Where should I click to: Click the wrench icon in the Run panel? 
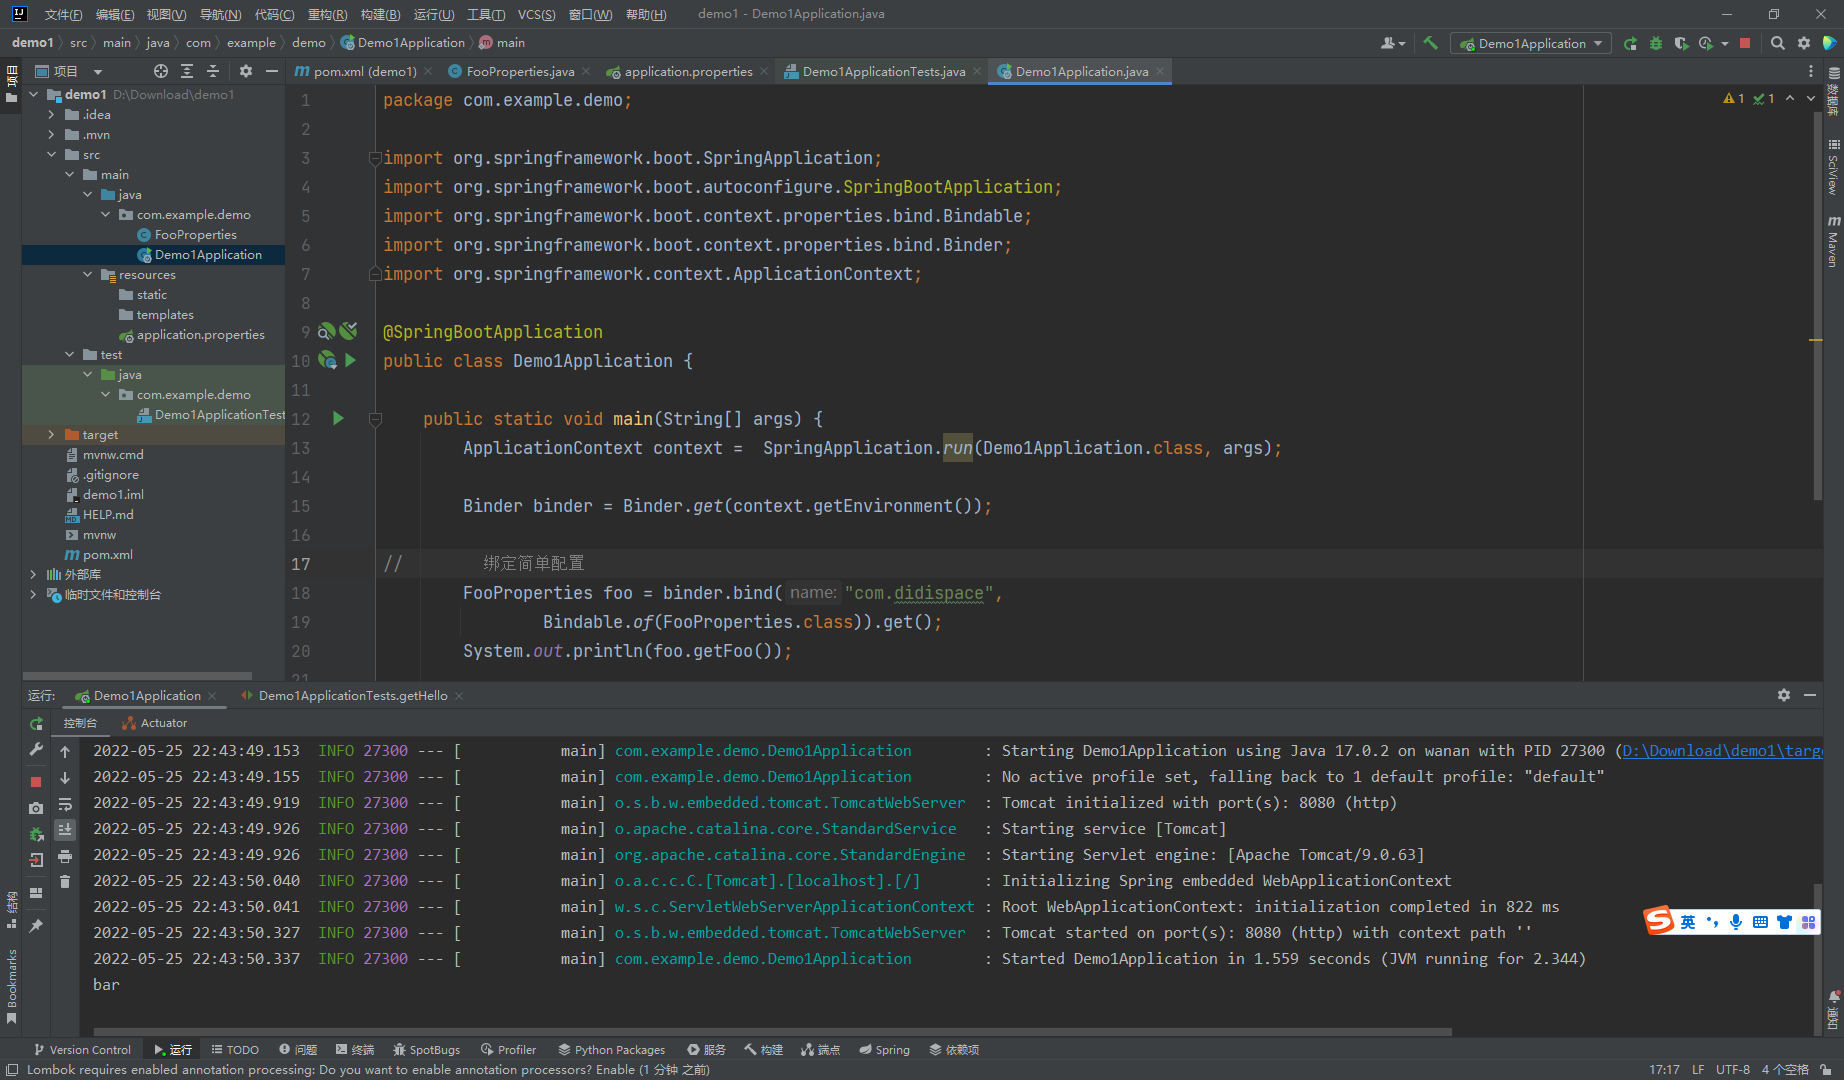click(x=36, y=749)
